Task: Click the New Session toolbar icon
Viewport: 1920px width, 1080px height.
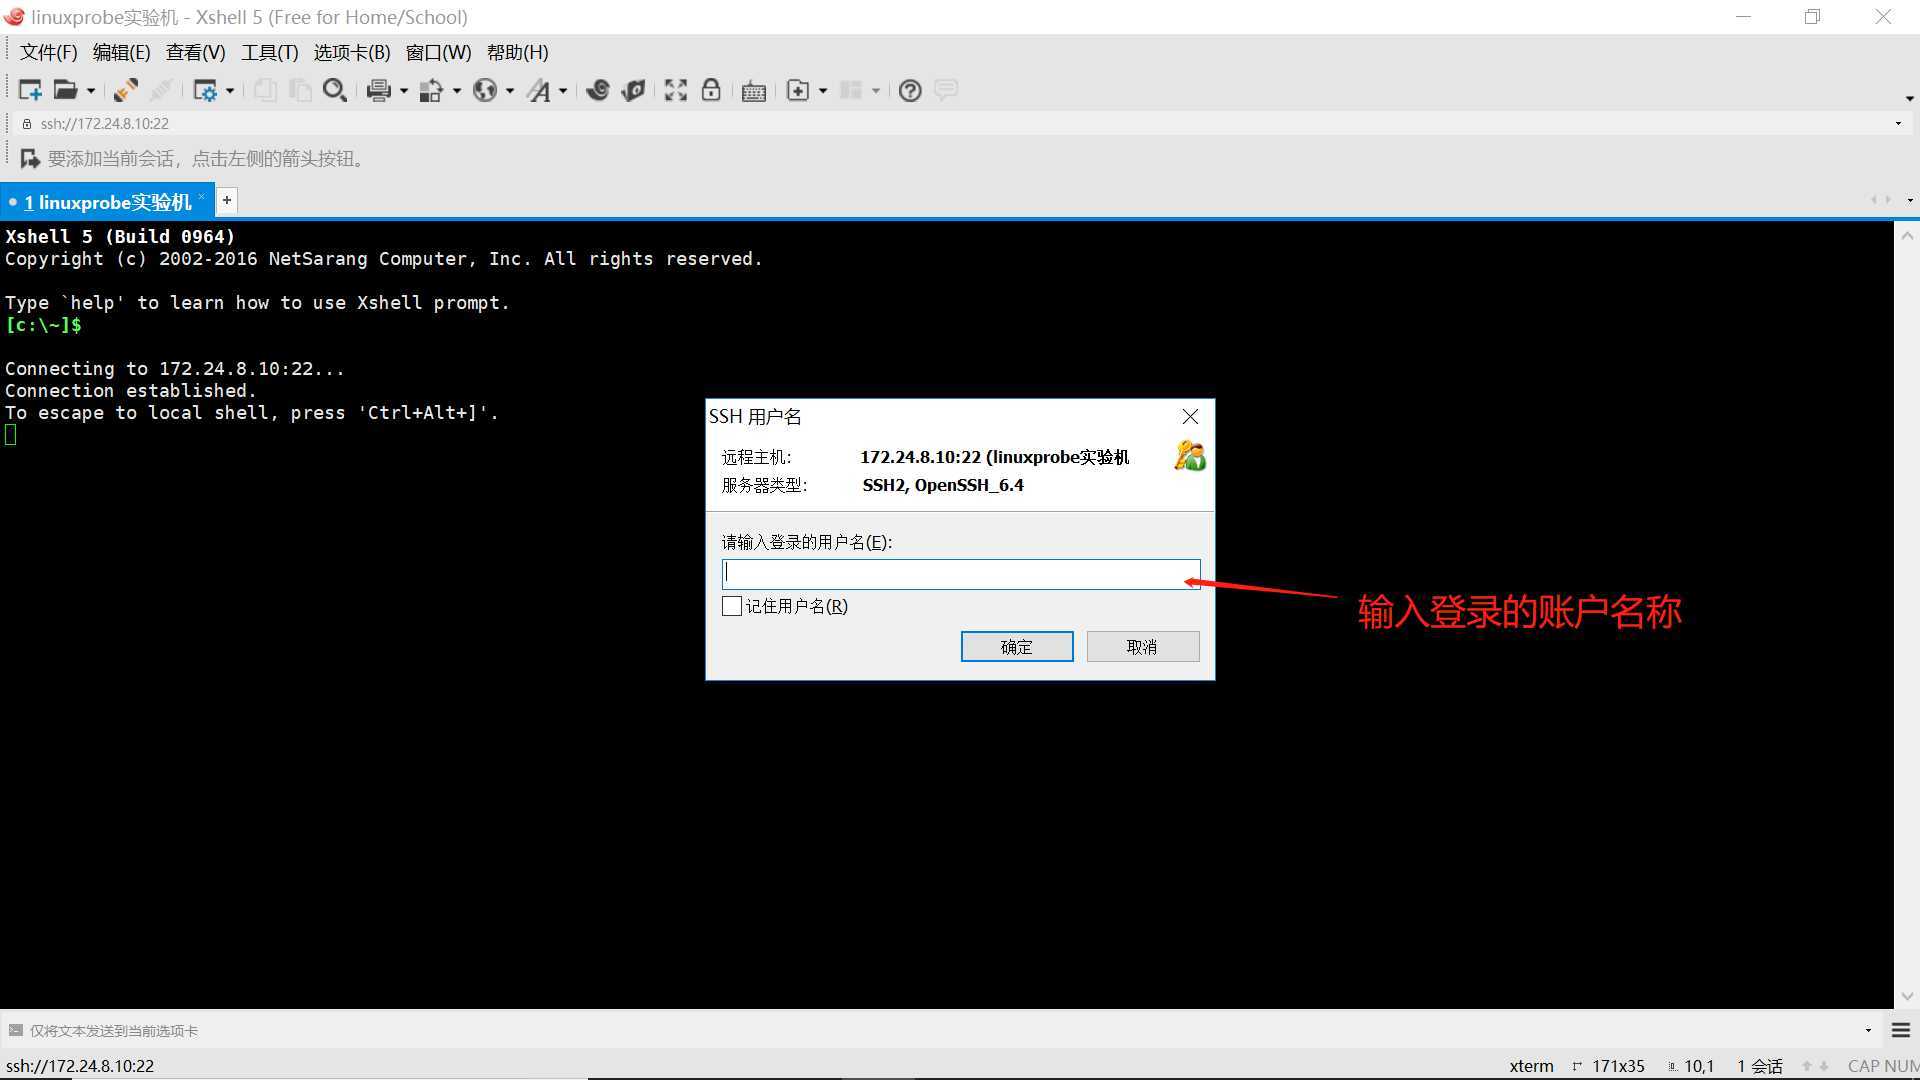Action: (30, 90)
